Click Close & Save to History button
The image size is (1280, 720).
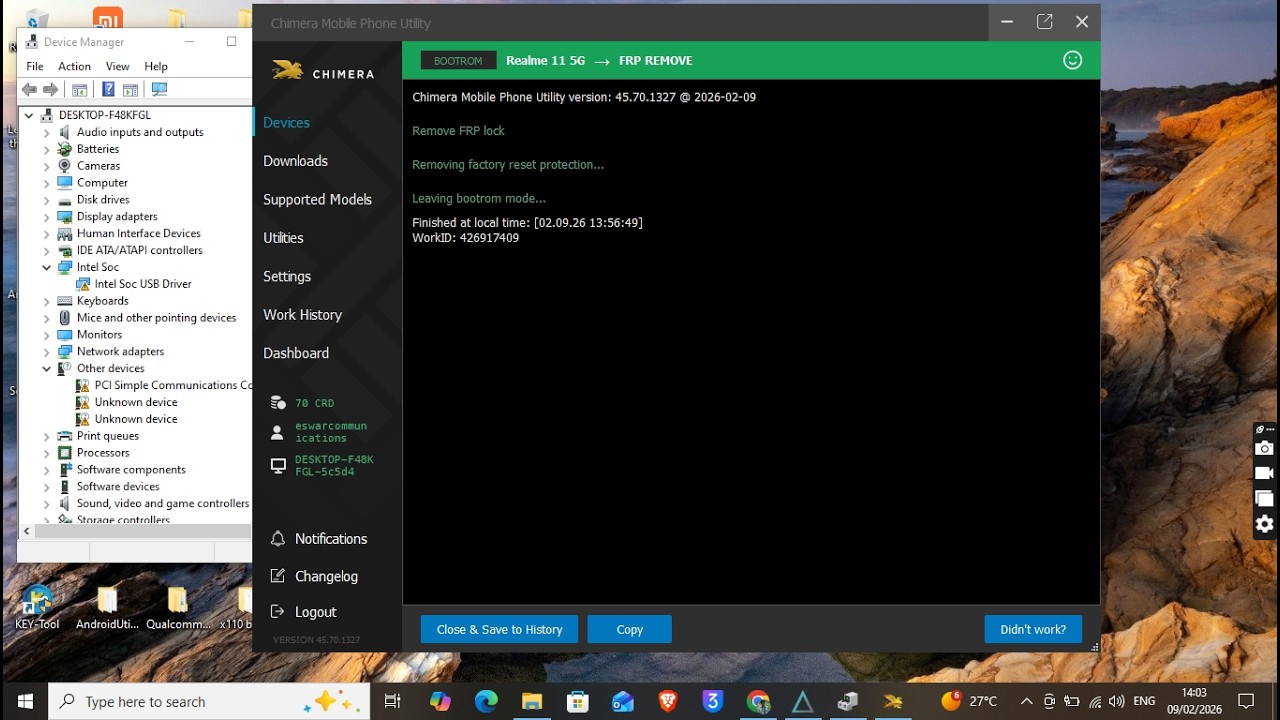(x=499, y=629)
